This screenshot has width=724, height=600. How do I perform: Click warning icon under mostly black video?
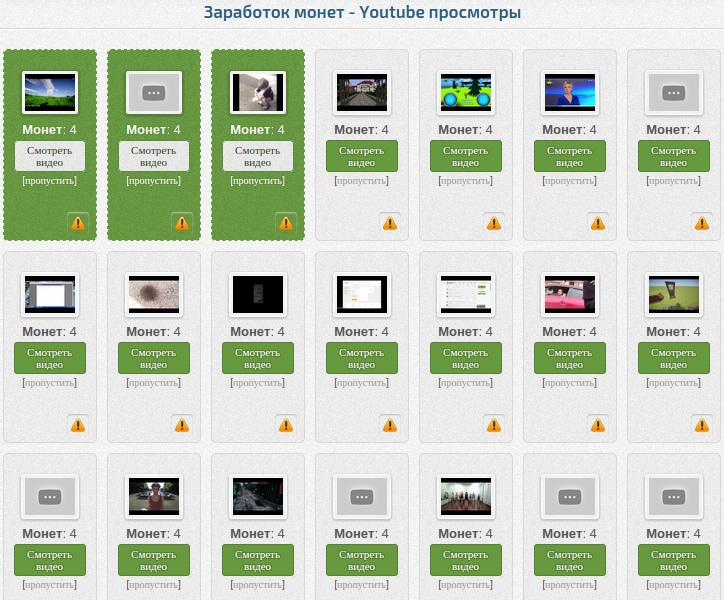286,425
